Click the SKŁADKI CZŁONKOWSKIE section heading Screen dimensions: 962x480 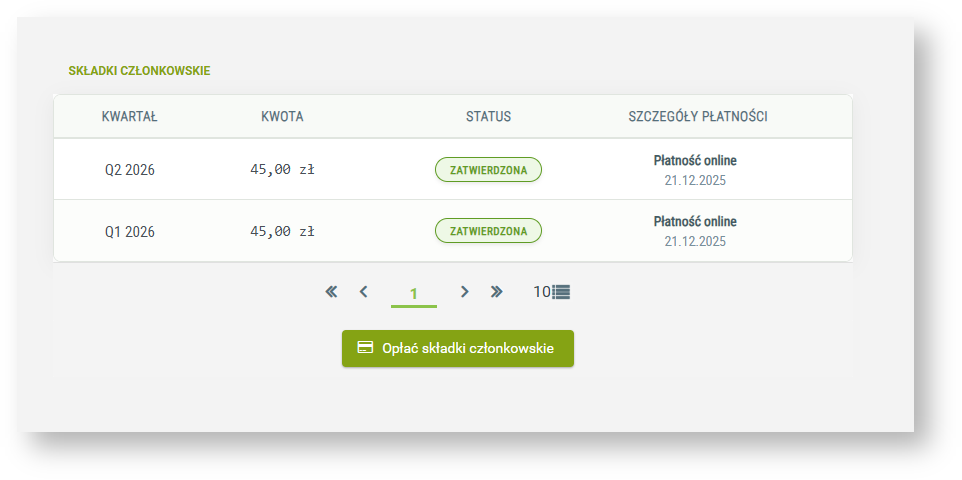[x=139, y=71]
